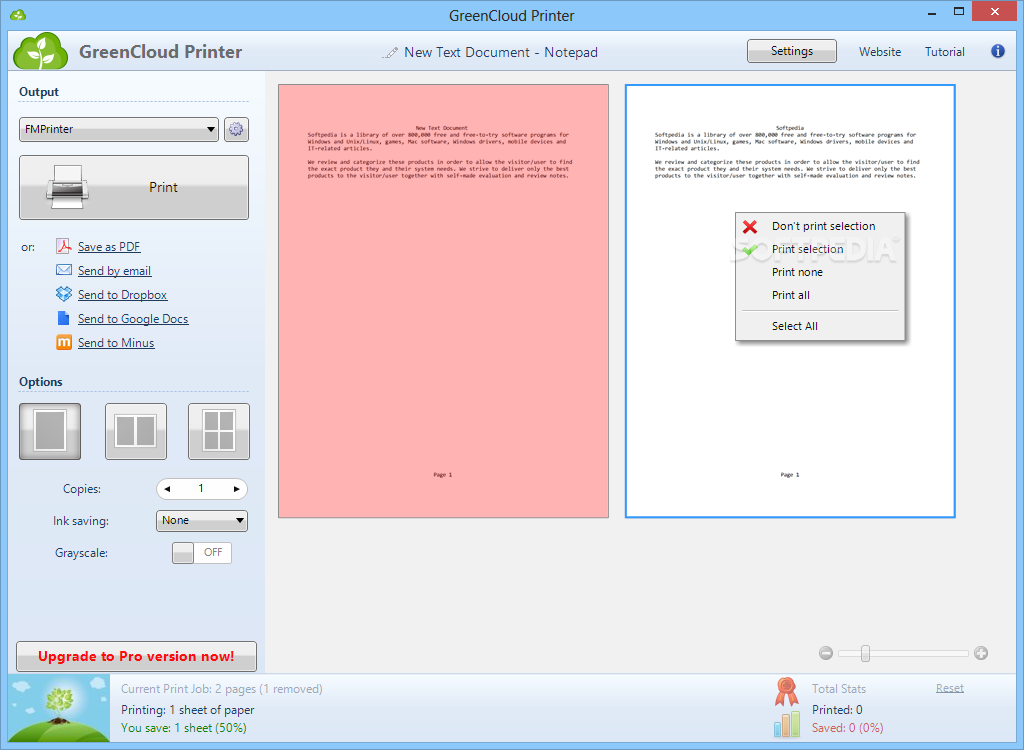Choose Print all in context menu
1024x750 pixels.
[x=820, y=295]
